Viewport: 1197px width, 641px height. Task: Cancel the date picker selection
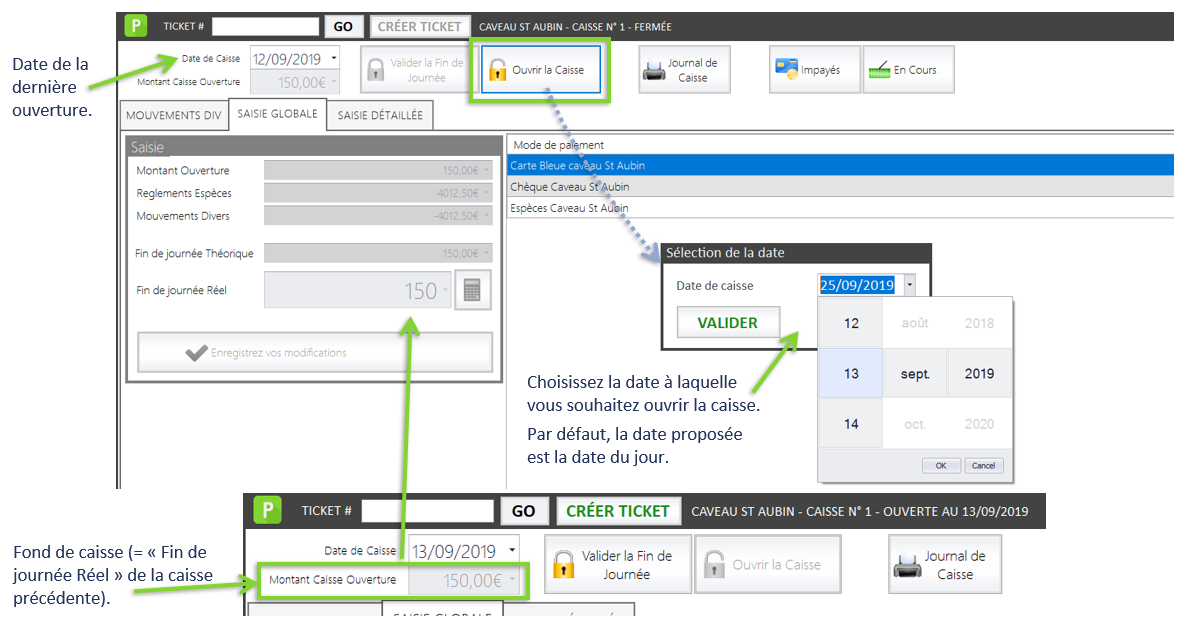[983, 466]
